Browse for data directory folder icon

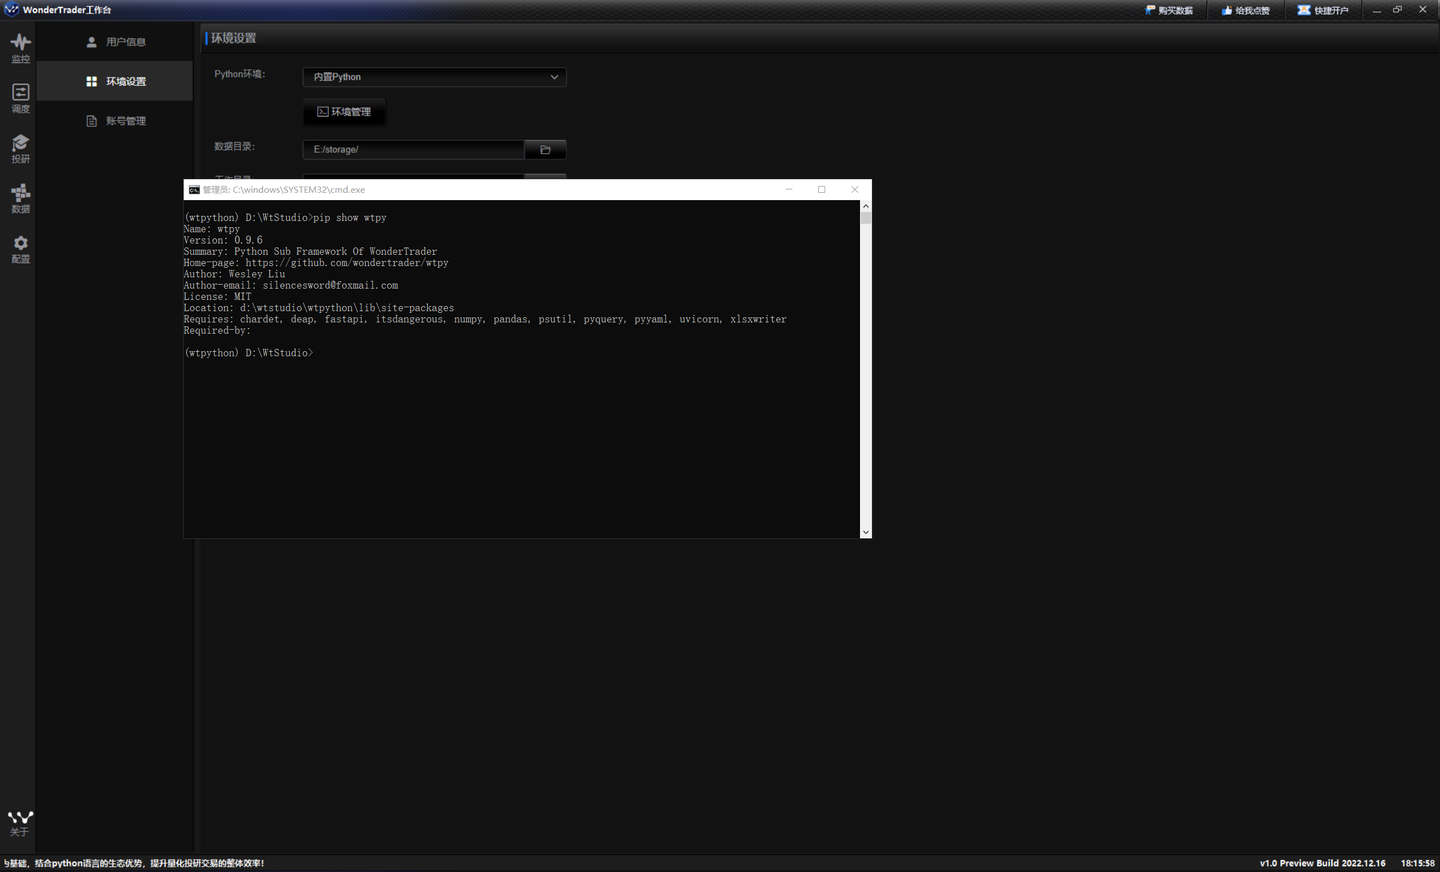click(545, 149)
